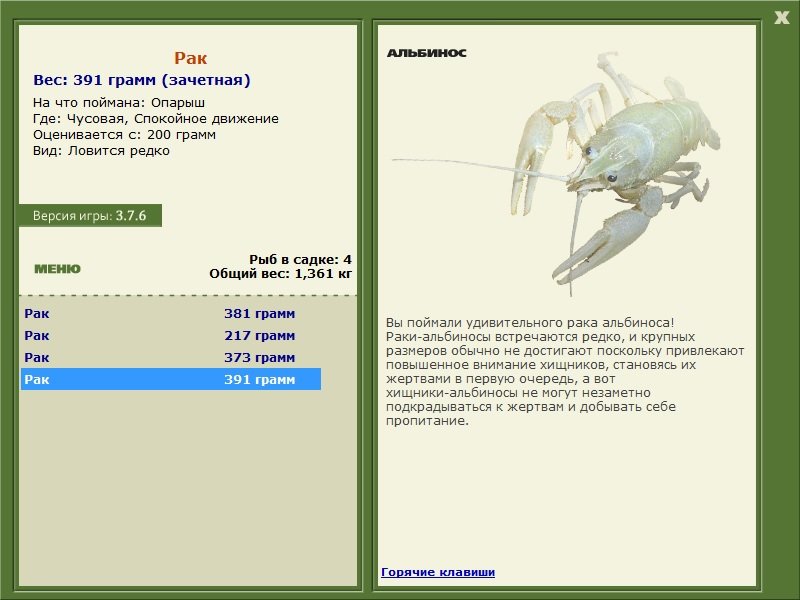The height and width of the screenshot is (600, 800).
Task: Select the 381 грамм crayfish row
Action: 170,313
